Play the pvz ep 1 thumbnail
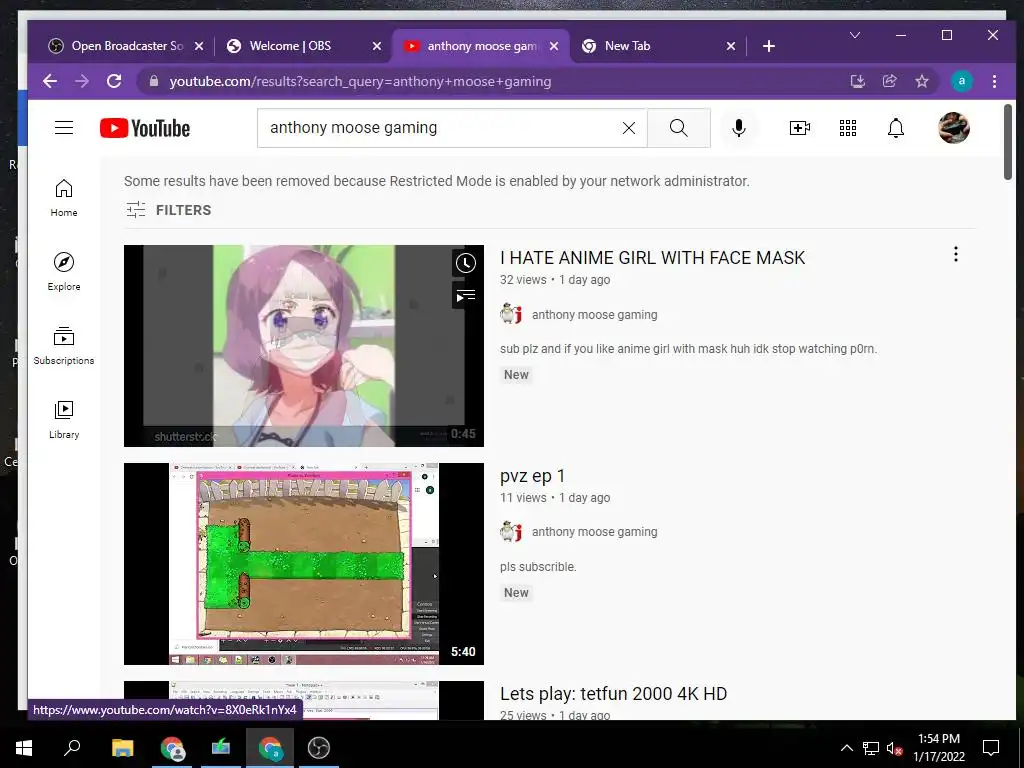Screen dimensions: 1024x768 coord(304,564)
